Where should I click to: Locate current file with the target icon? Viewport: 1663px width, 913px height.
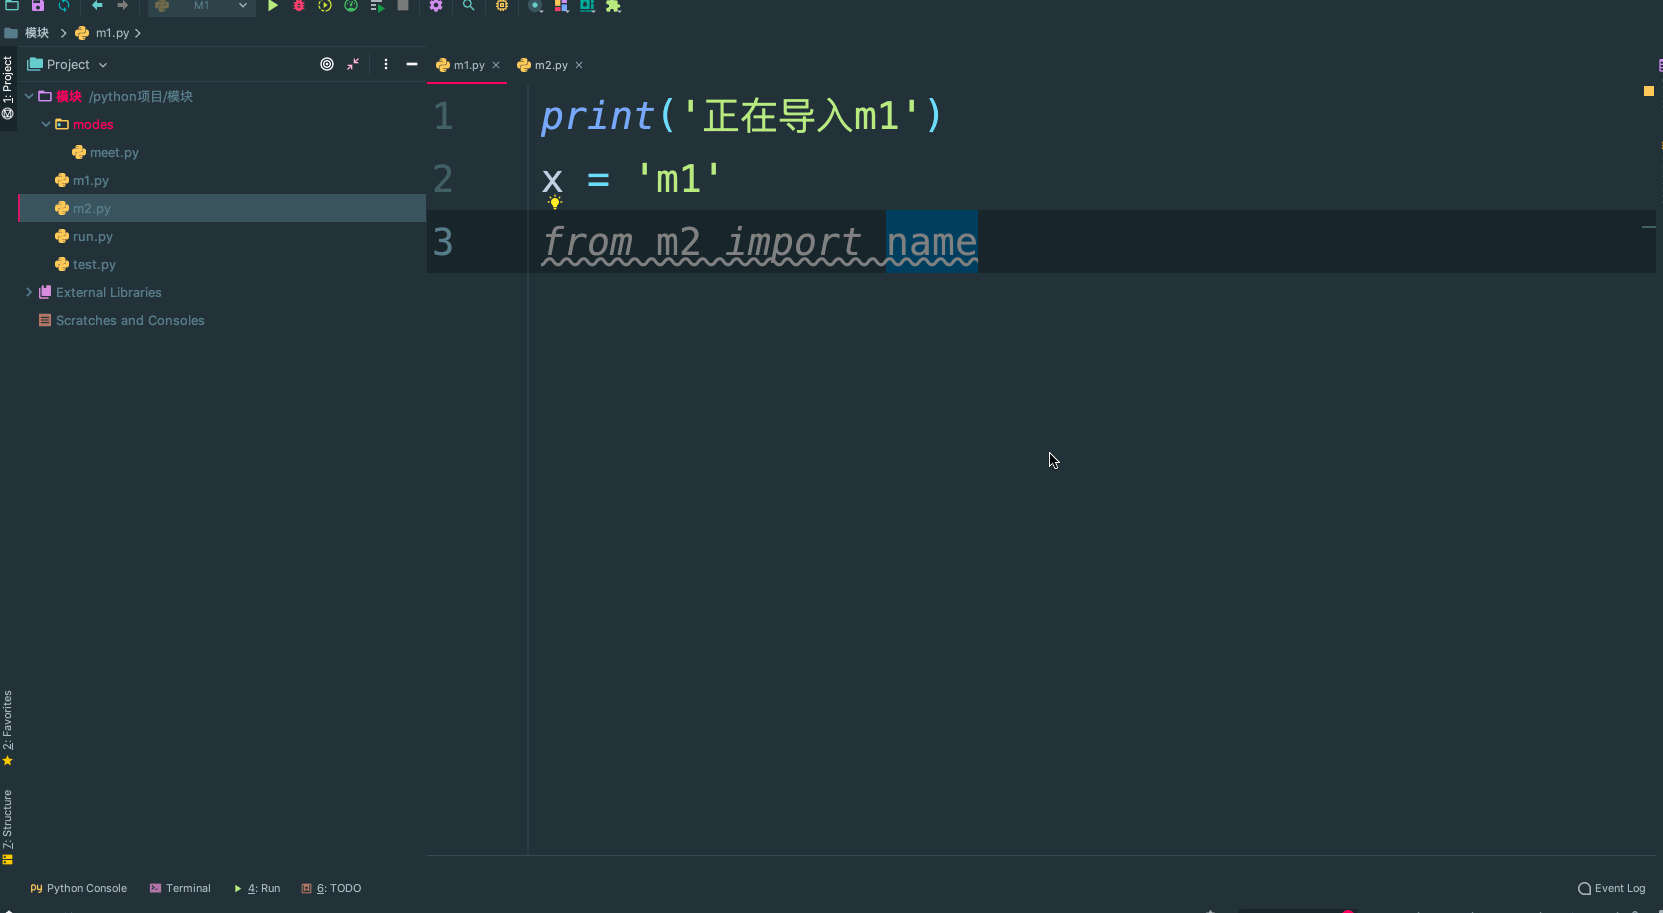coord(327,64)
